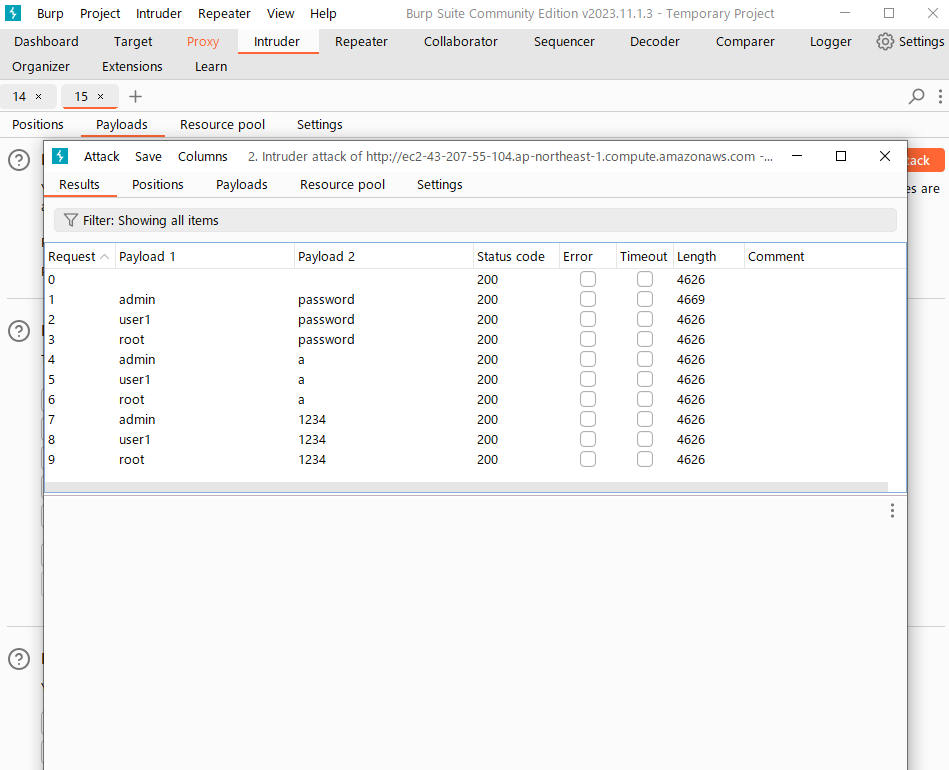This screenshot has width=949, height=770.
Task: Open the Extensions tab
Action: (x=132, y=67)
